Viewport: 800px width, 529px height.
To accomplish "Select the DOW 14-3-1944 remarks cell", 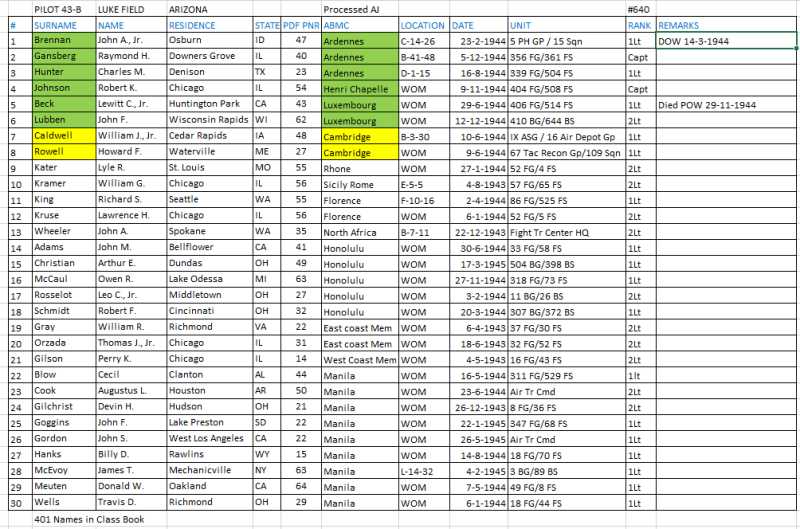I will click(x=726, y=41).
